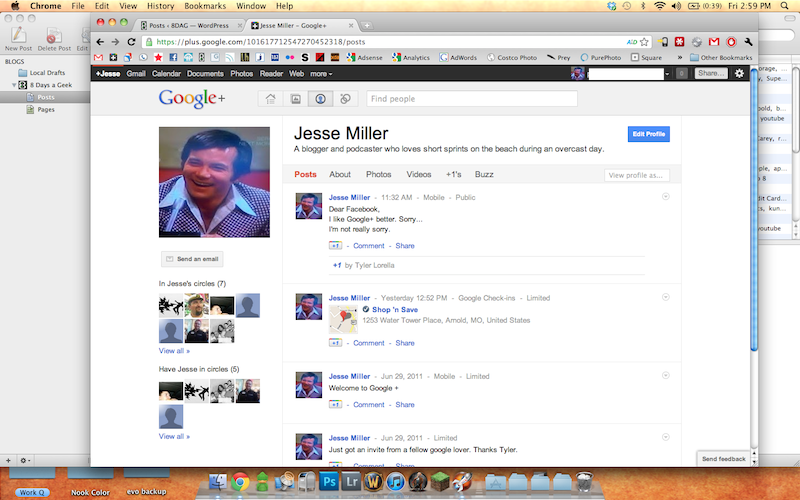Launch Photoshop from the Dock

[x=329, y=481]
